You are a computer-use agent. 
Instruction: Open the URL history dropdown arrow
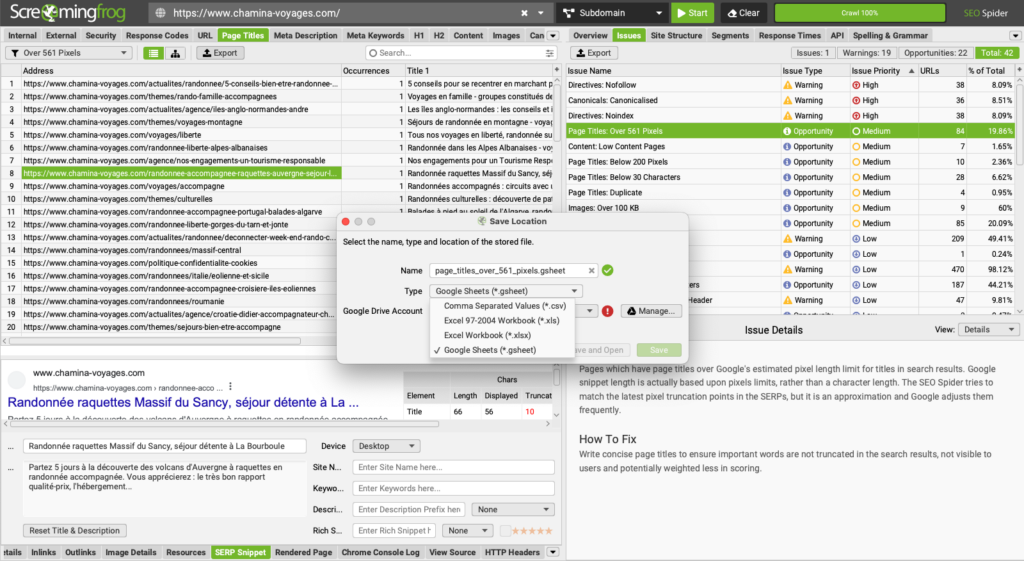[x=541, y=13]
